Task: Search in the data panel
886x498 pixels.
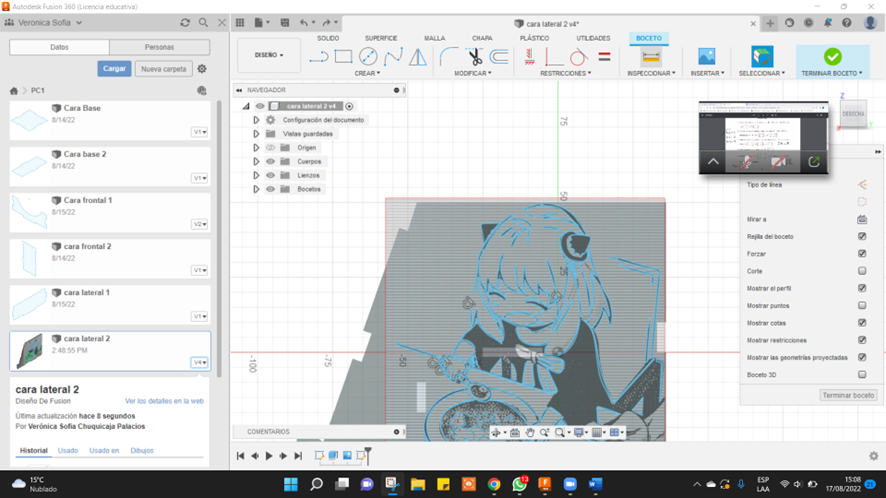Action: coord(203,23)
